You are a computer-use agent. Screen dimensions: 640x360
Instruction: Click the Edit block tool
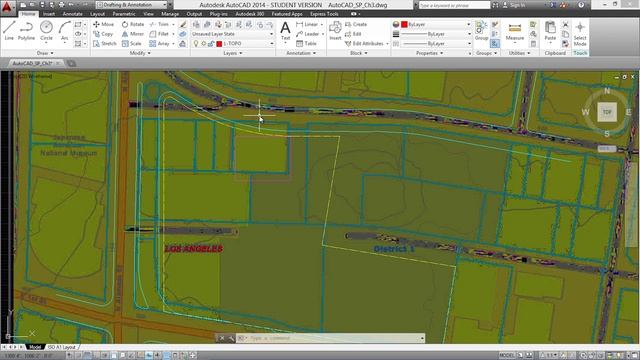(353, 34)
